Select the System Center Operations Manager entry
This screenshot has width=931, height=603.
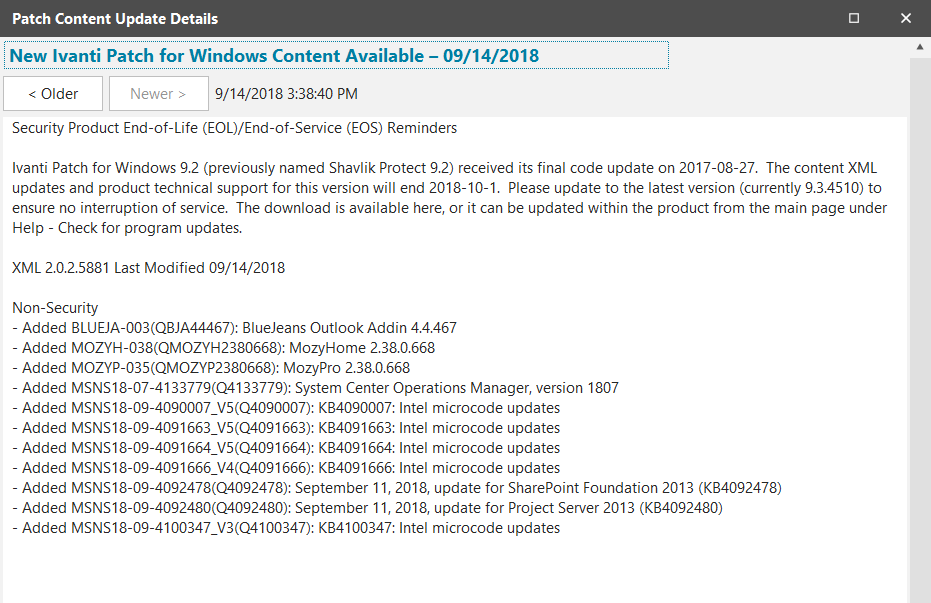click(x=315, y=388)
